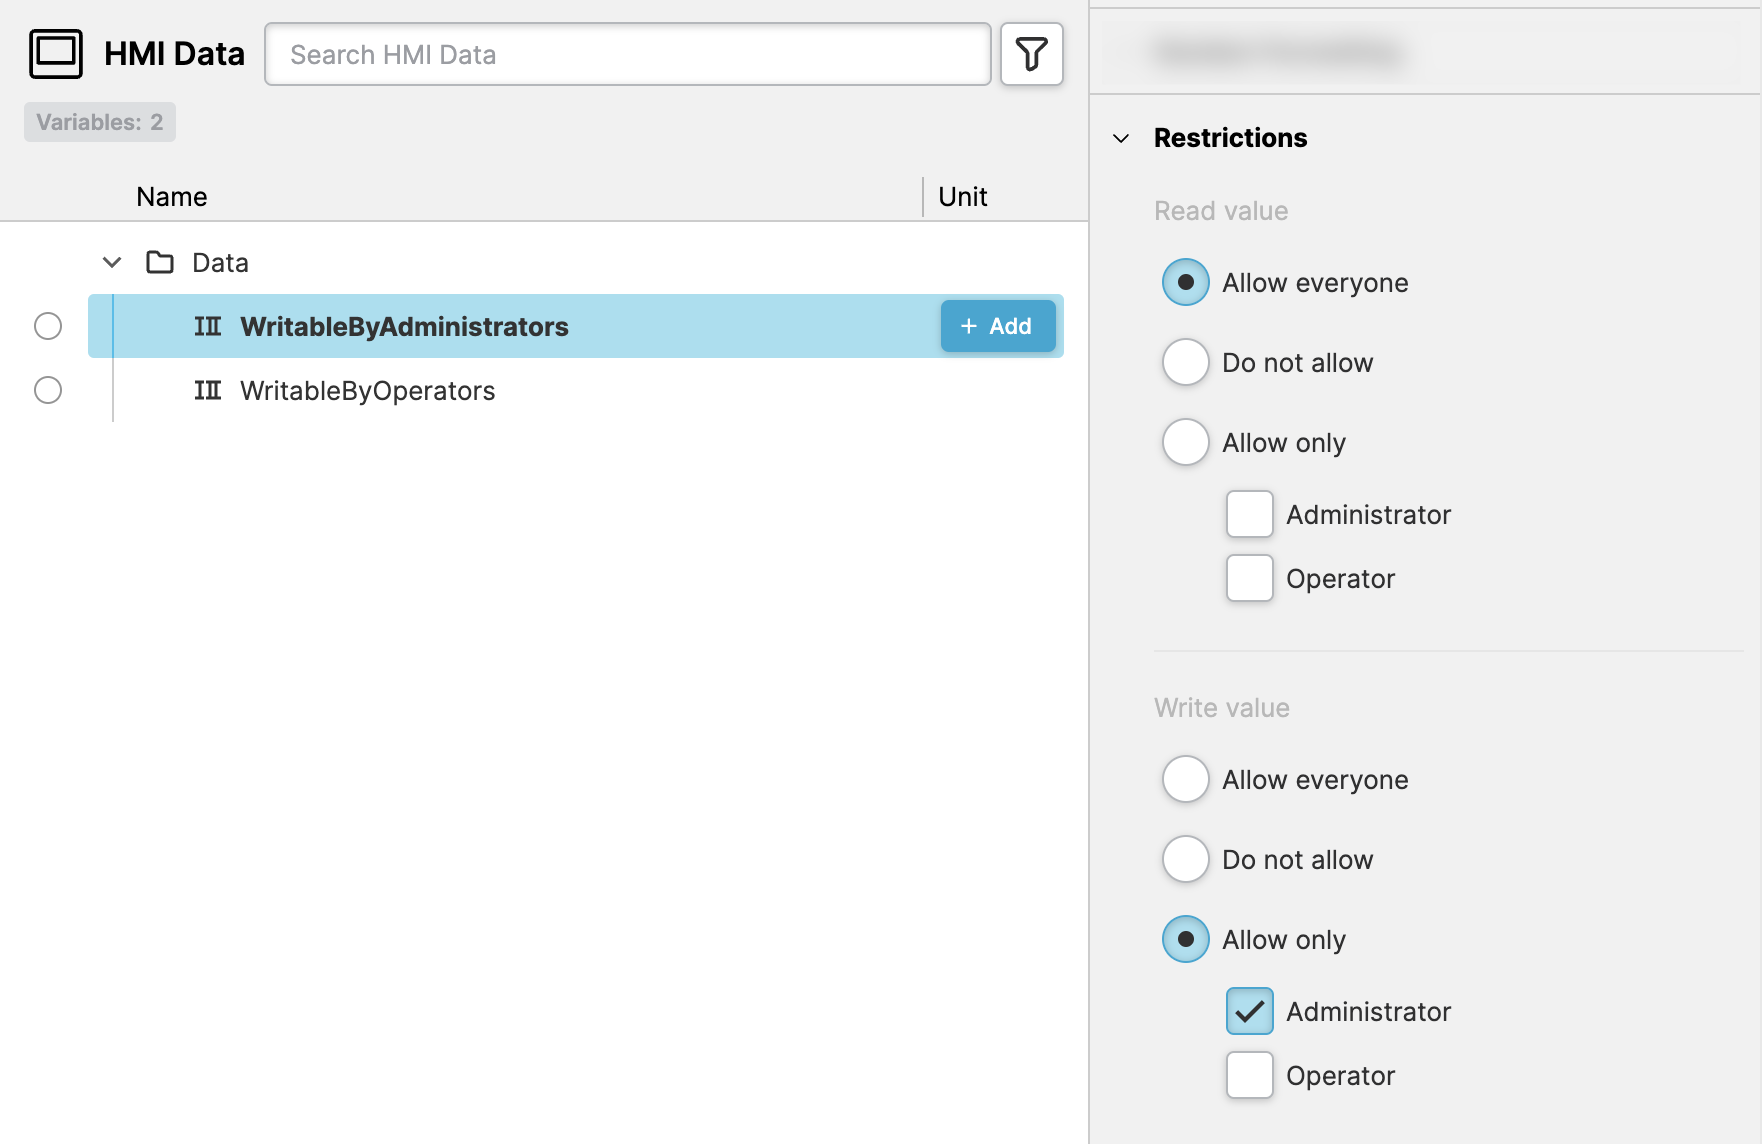The height and width of the screenshot is (1144, 1762).
Task: Open the filter options funnel icon
Action: (1031, 54)
